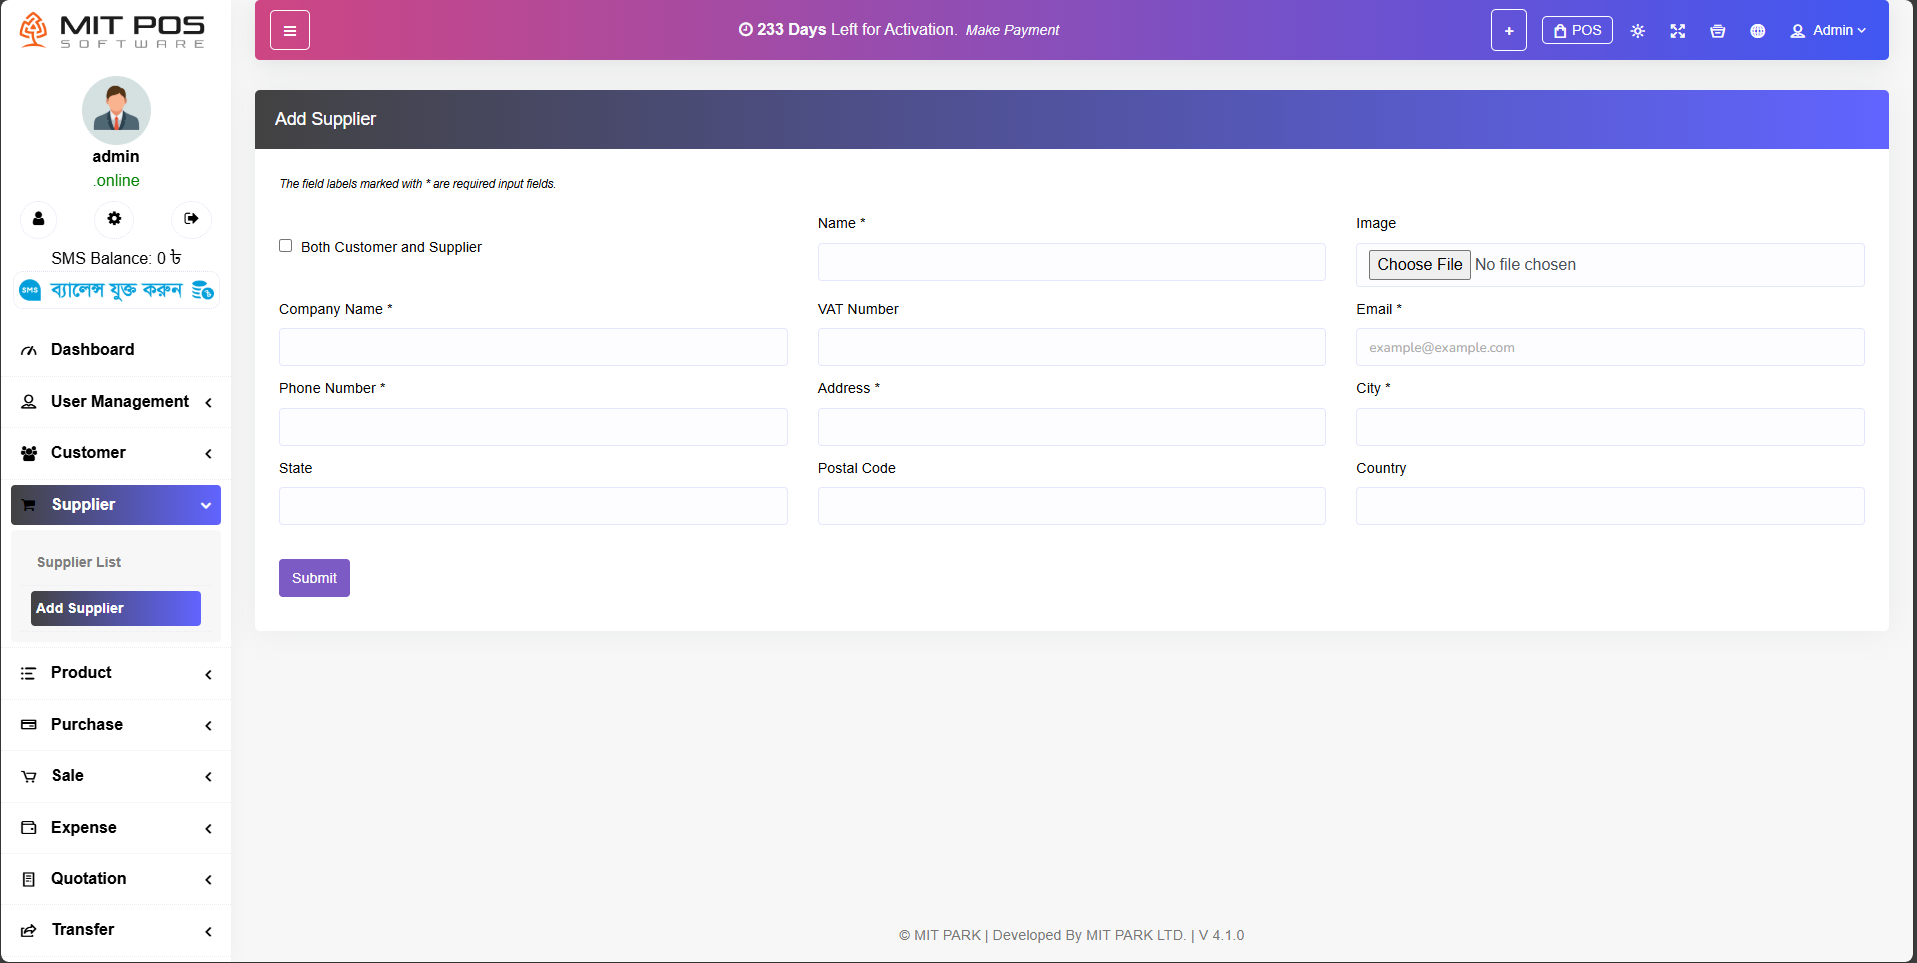Open the basket icon in top bar

[x=1717, y=31]
